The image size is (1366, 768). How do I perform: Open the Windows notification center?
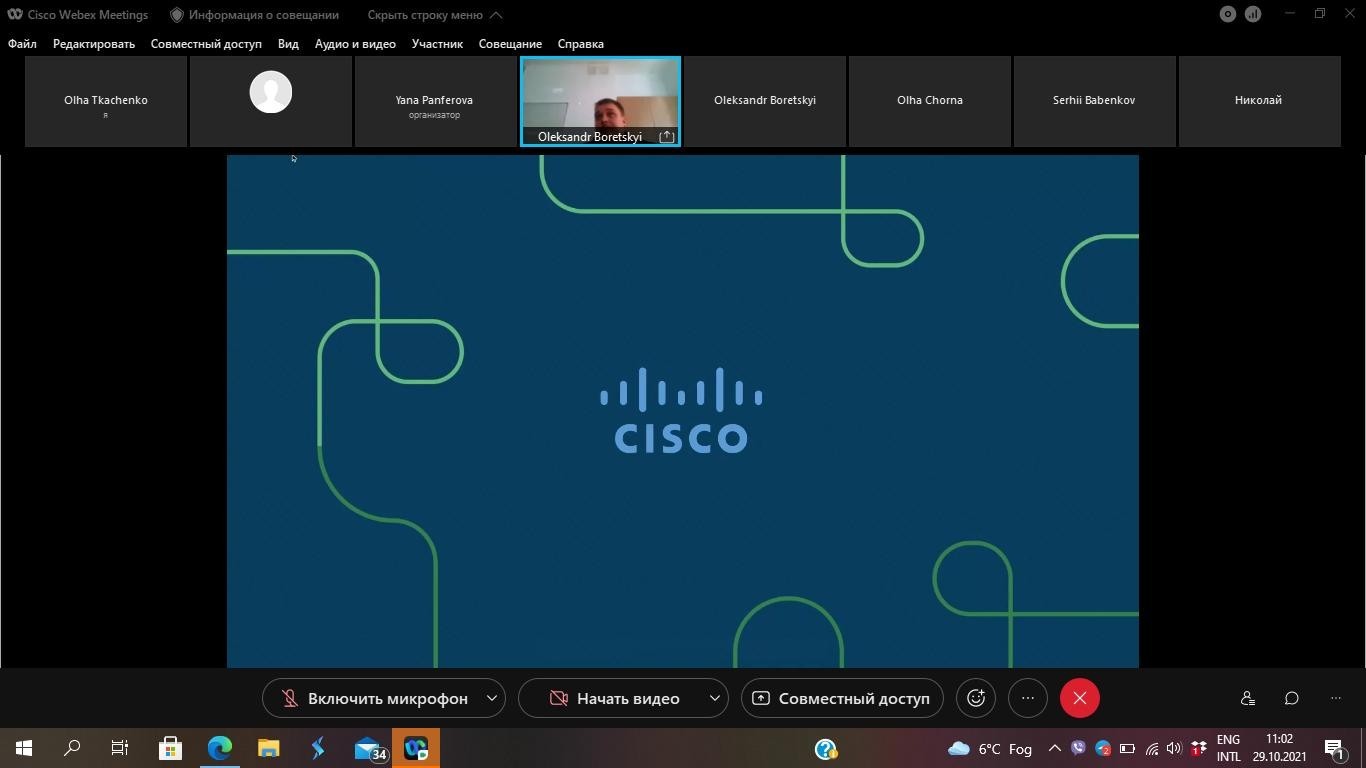pyautogui.click(x=1335, y=748)
